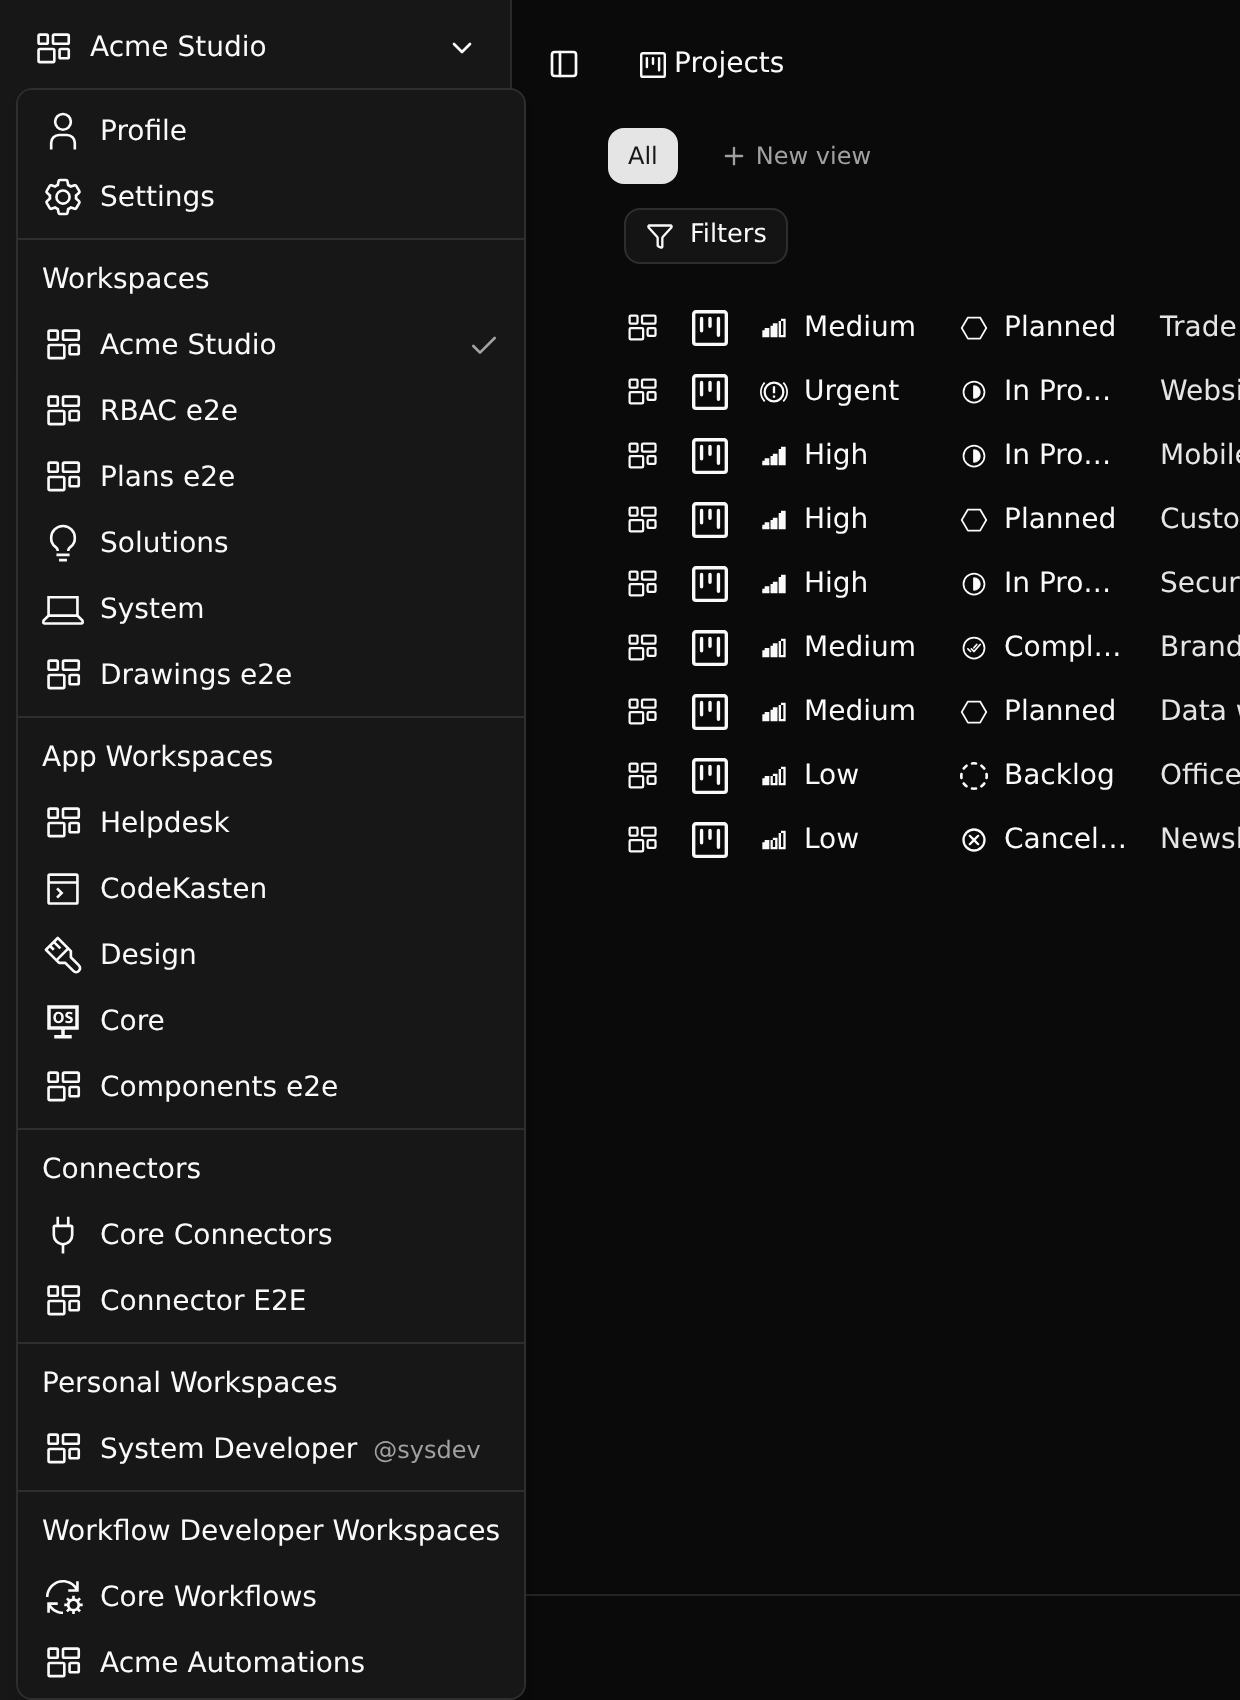
Task: Click In Progress status icon in Website row
Action: tap(974, 392)
